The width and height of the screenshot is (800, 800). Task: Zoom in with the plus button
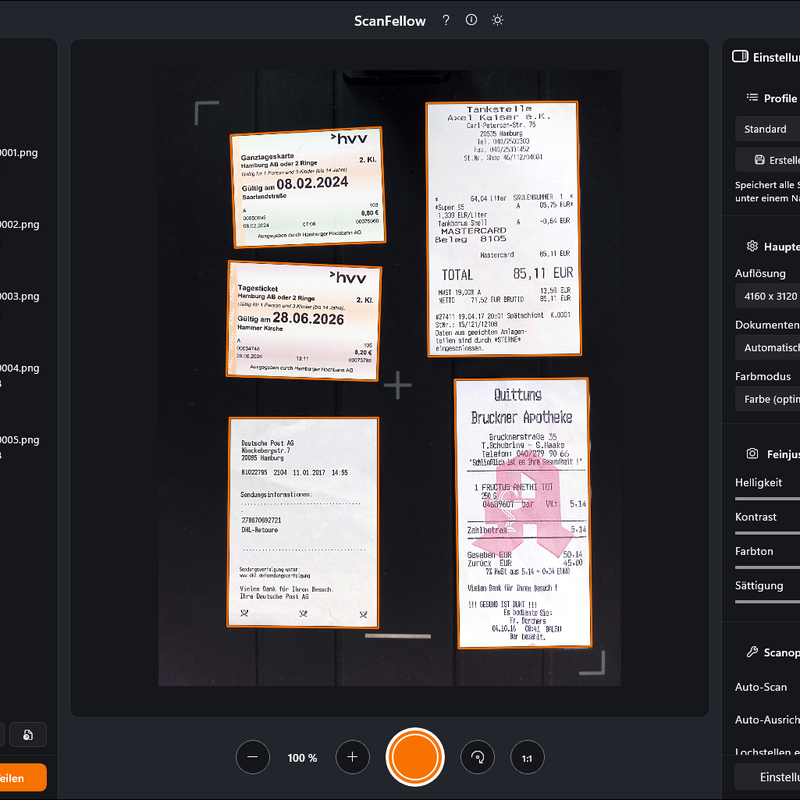(x=353, y=757)
